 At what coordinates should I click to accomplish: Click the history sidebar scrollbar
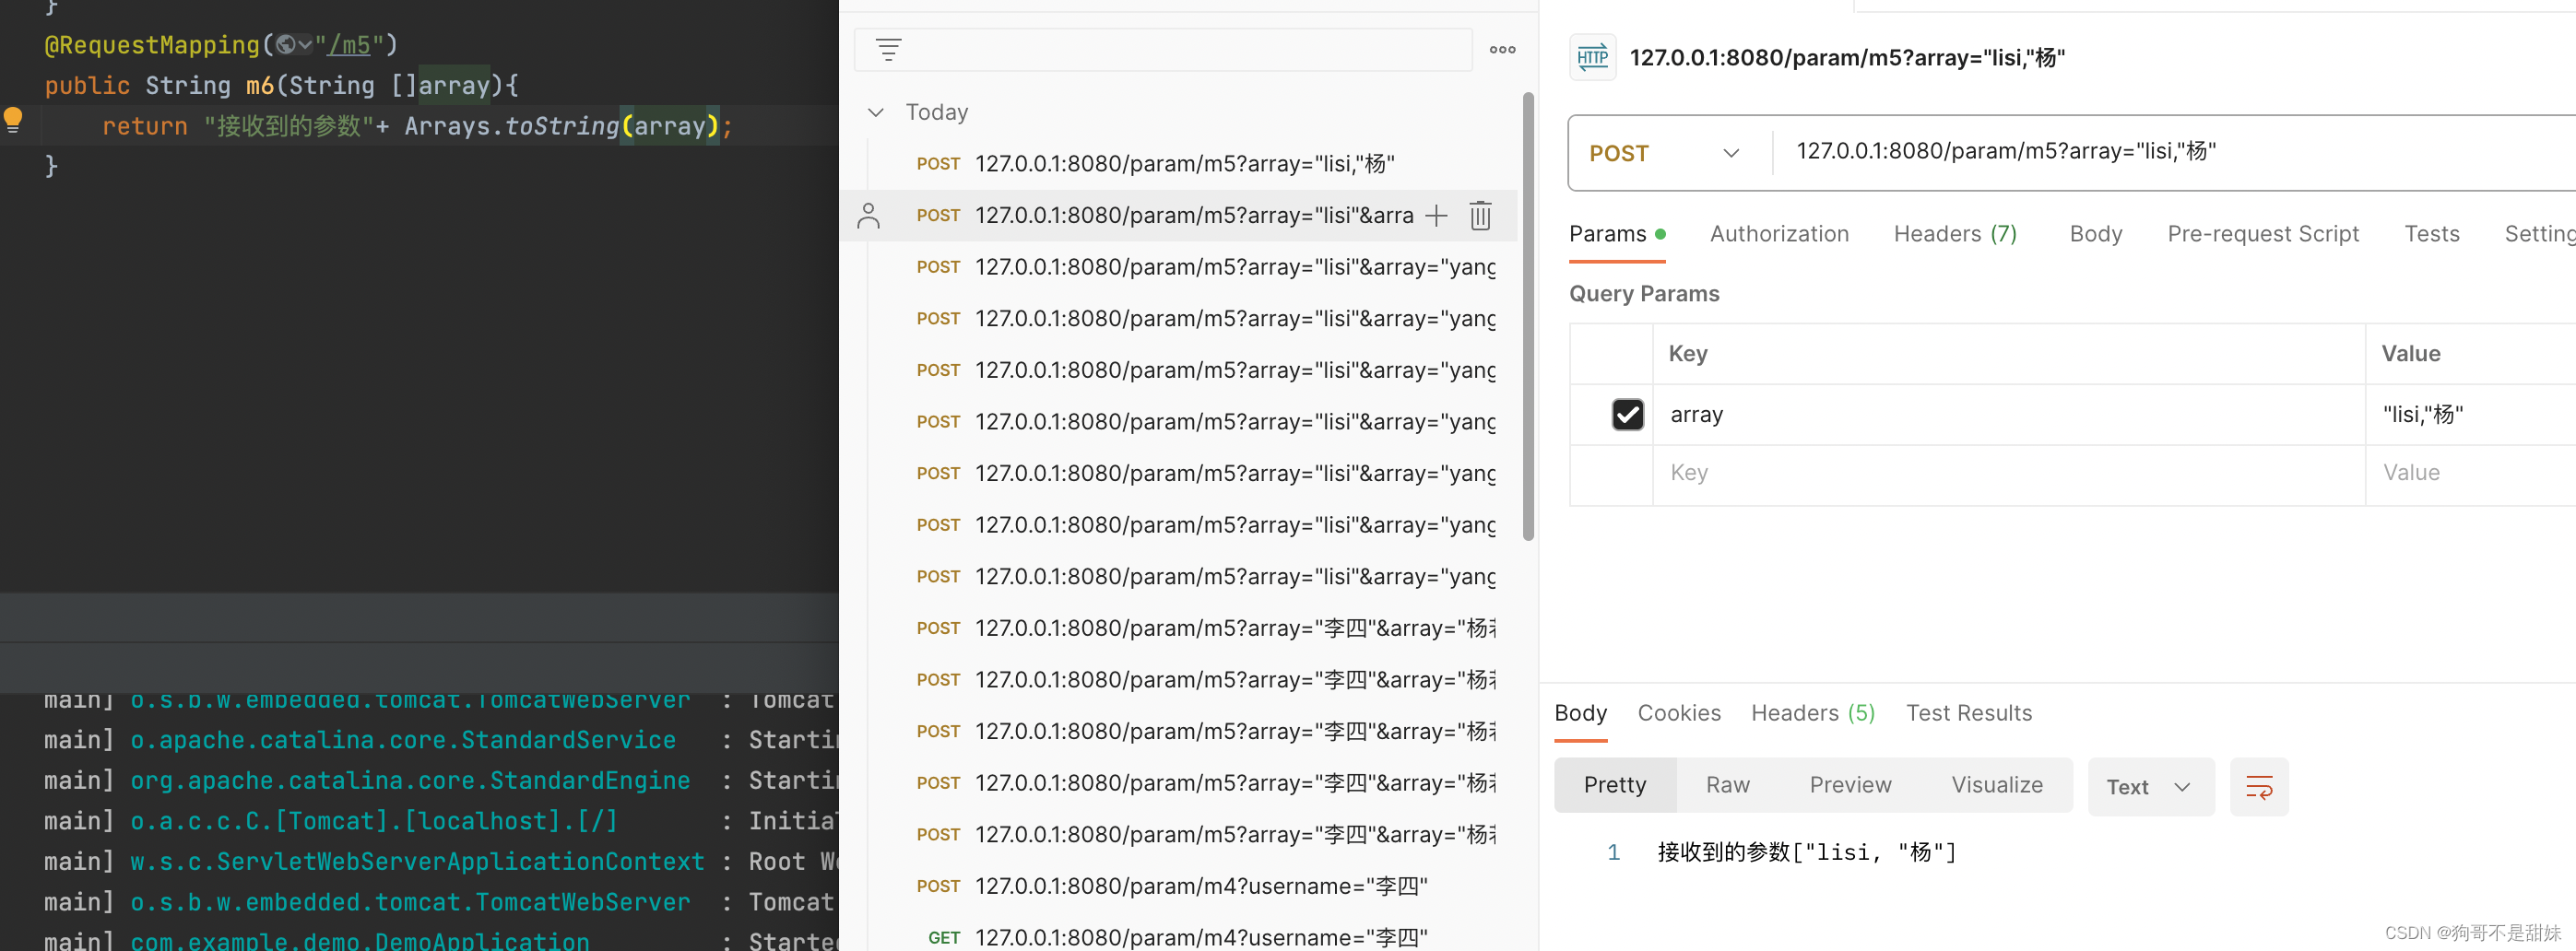tap(1527, 315)
